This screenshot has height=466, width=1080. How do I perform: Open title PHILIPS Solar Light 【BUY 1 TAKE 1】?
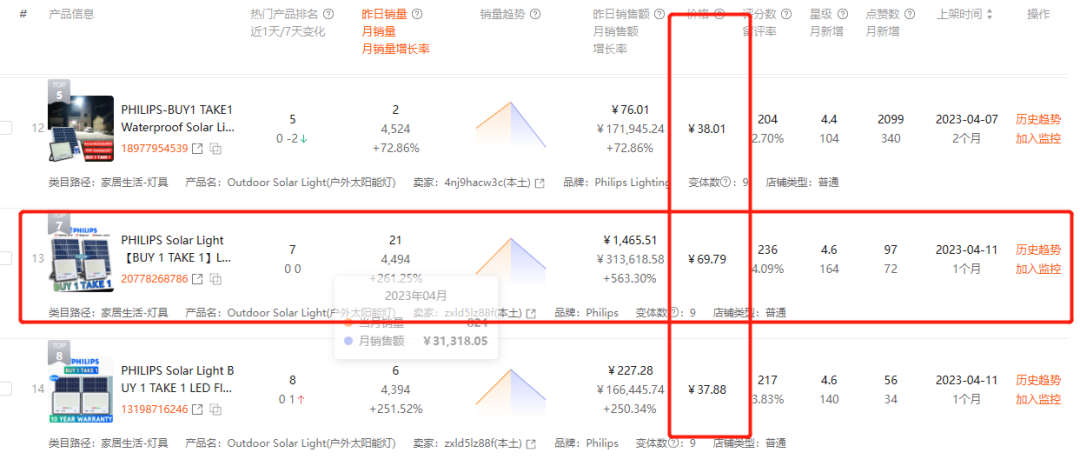tap(176, 249)
